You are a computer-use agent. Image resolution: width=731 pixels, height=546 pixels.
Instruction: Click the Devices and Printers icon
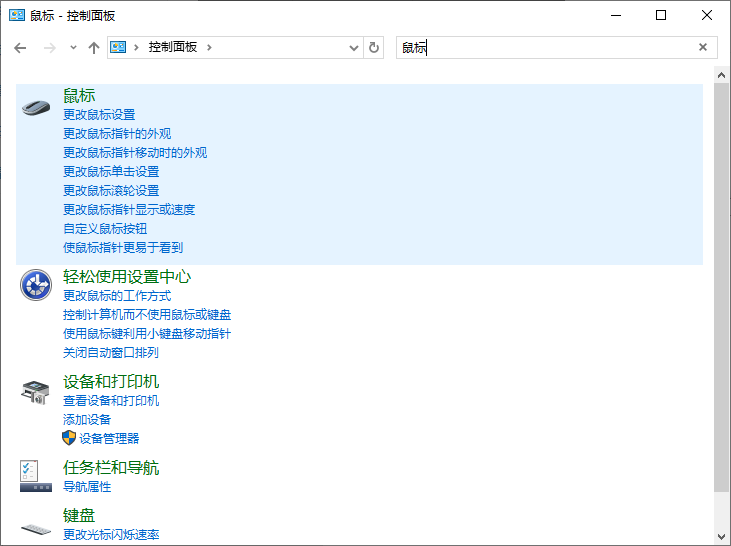(36, 392)
